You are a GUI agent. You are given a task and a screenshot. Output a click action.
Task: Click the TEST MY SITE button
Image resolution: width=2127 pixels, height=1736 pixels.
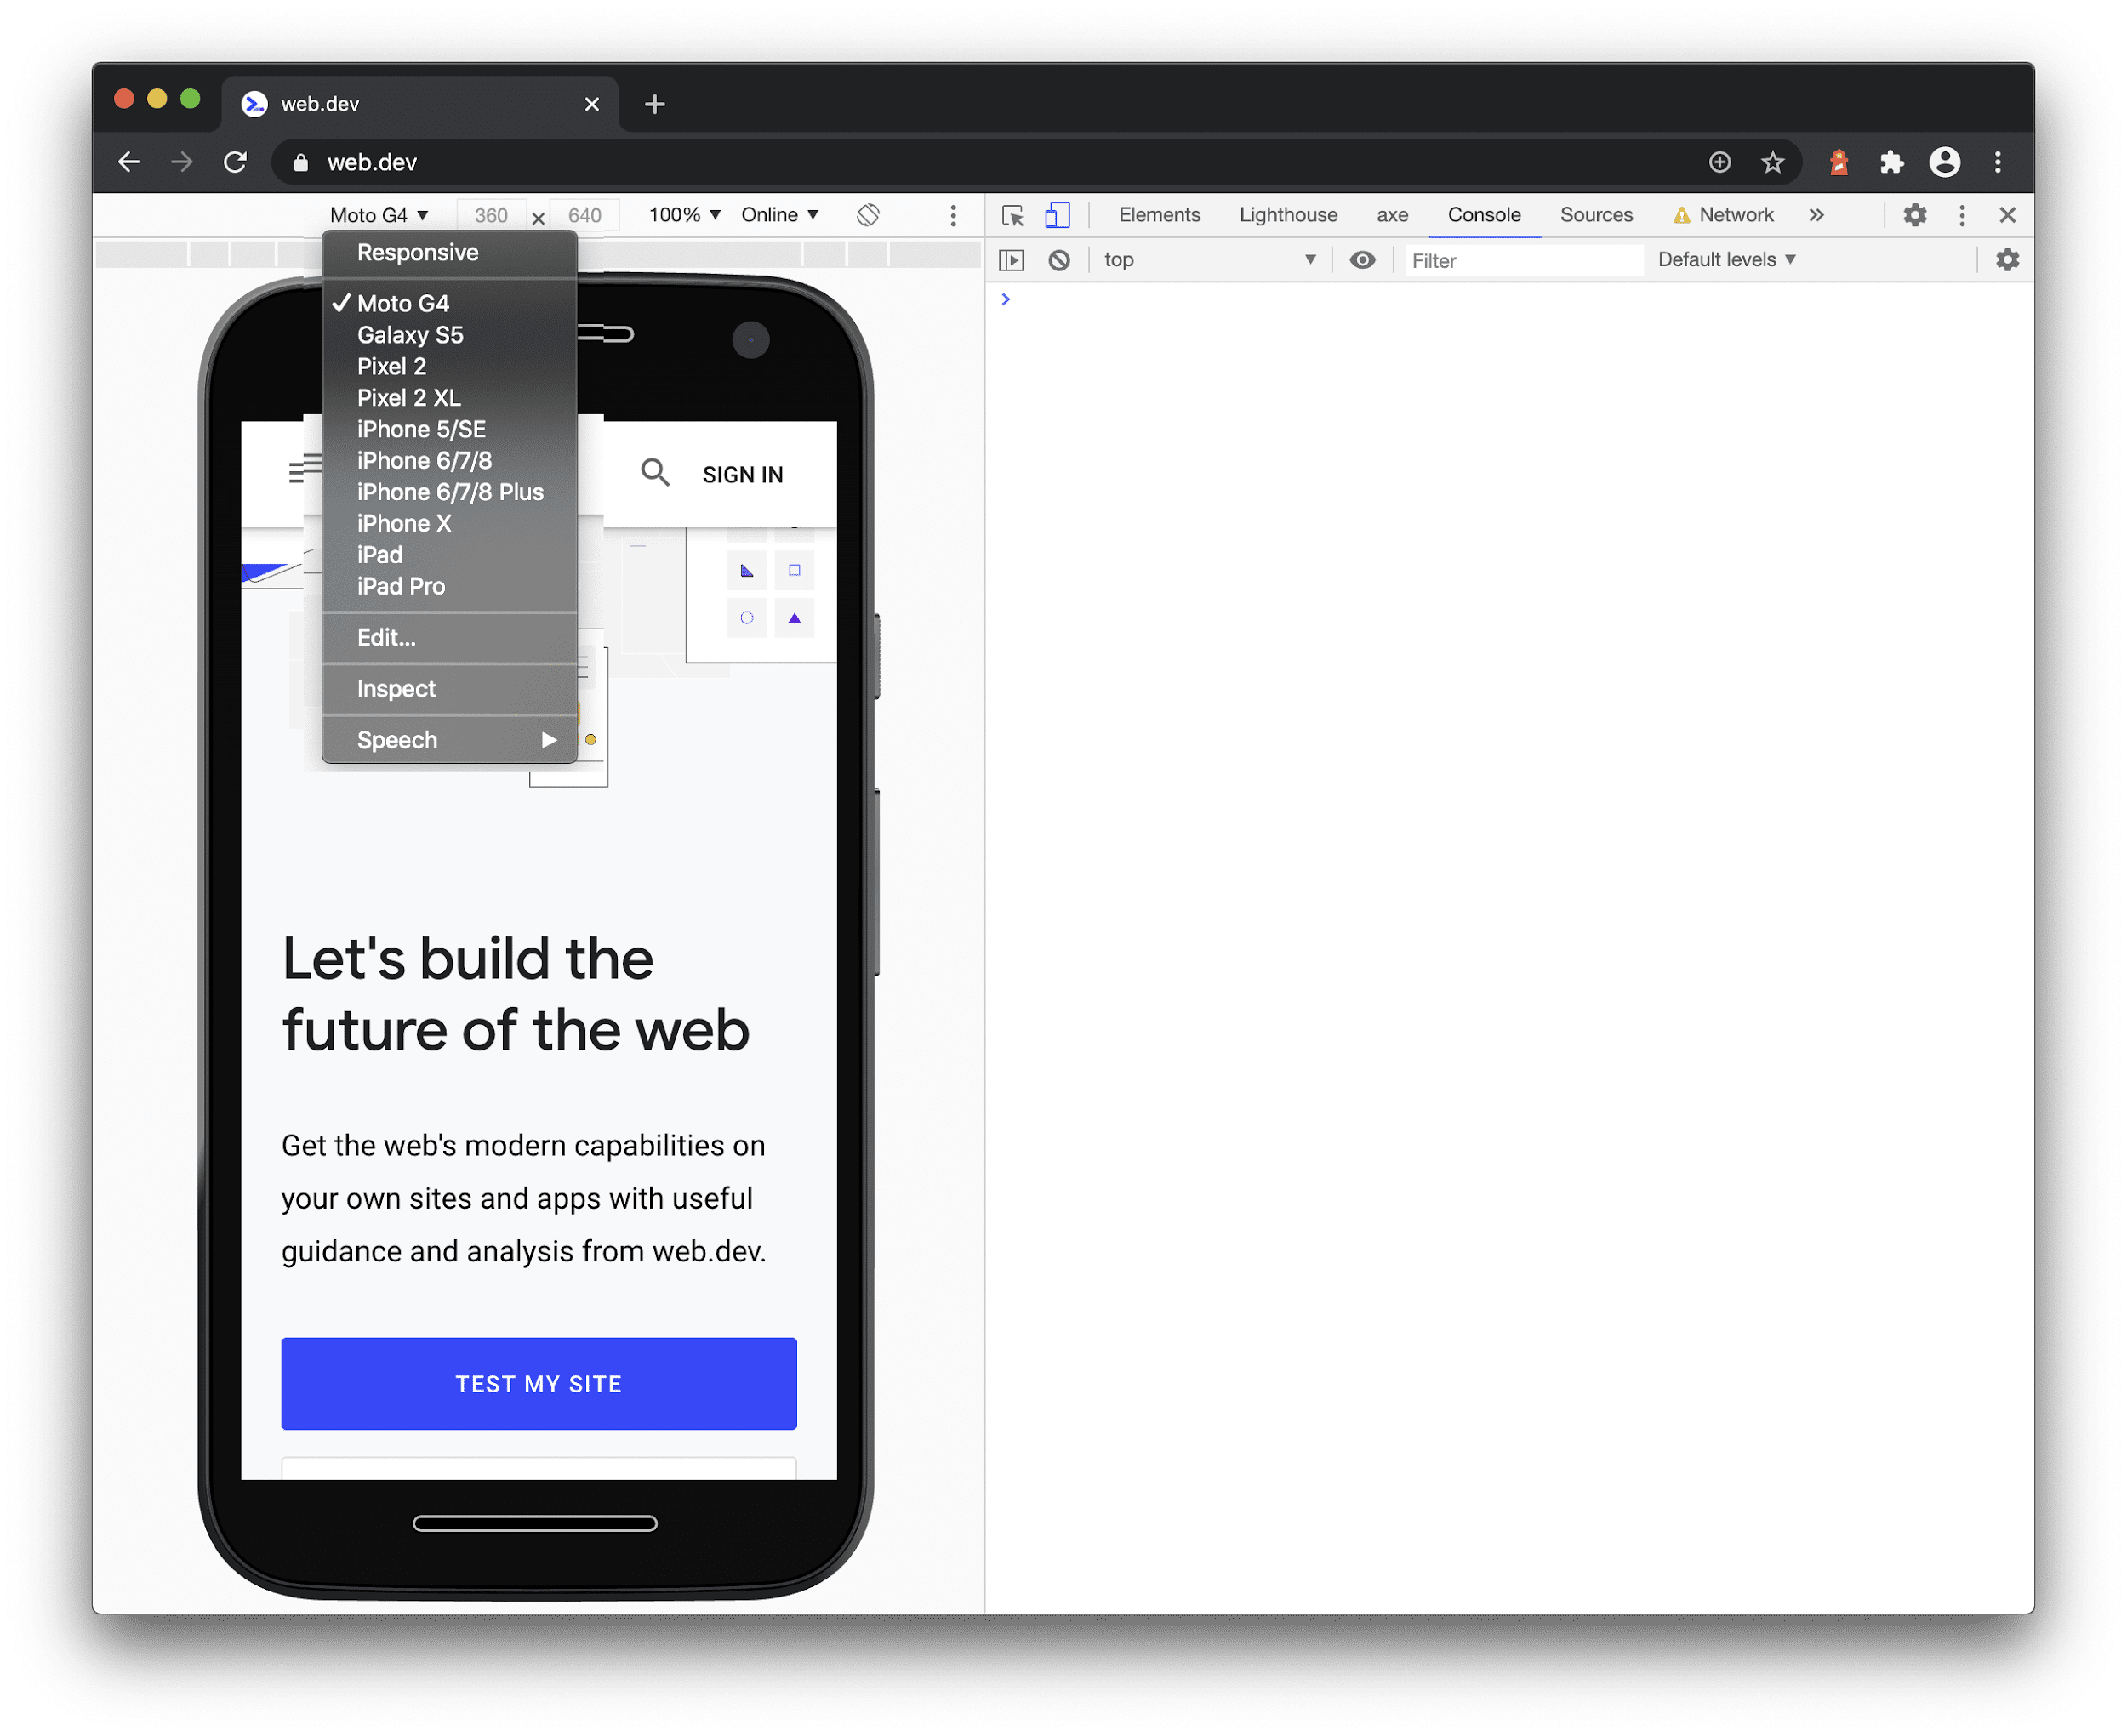coord(537,1383)
